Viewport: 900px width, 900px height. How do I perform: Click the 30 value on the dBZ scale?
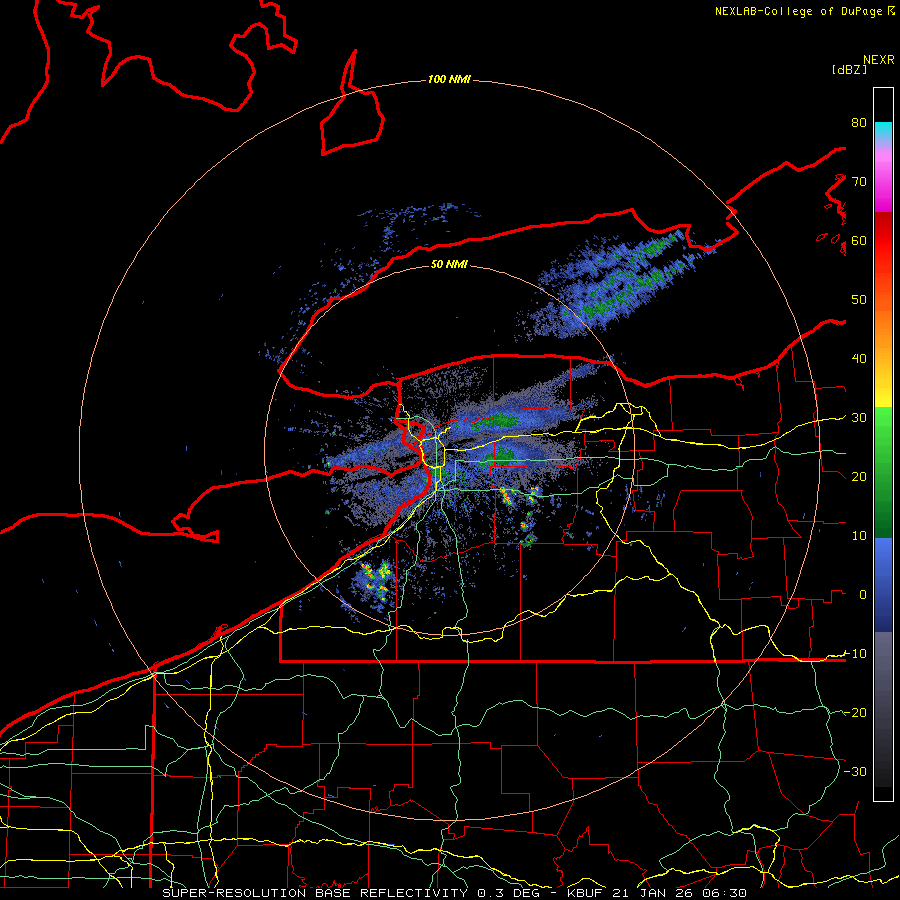click(x=859, y=417)
